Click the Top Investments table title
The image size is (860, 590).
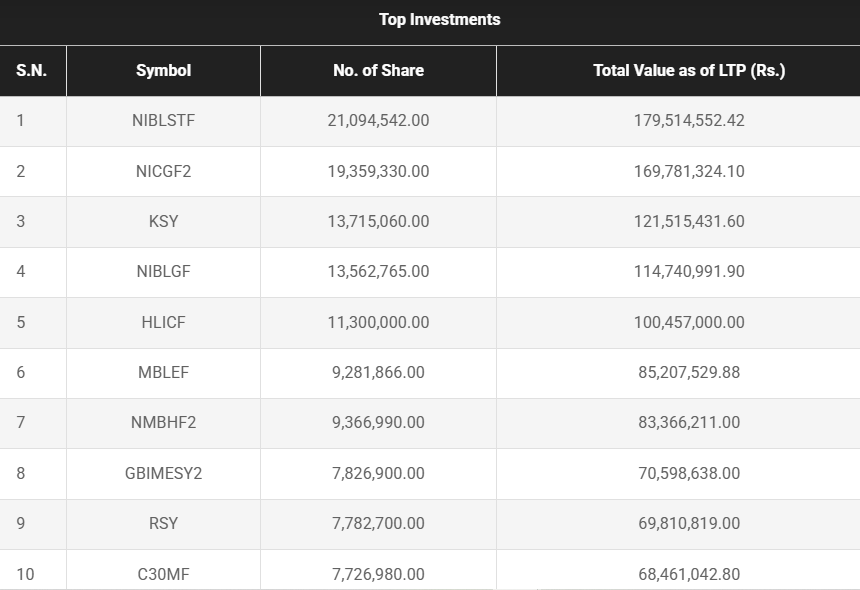click(439, 20)
